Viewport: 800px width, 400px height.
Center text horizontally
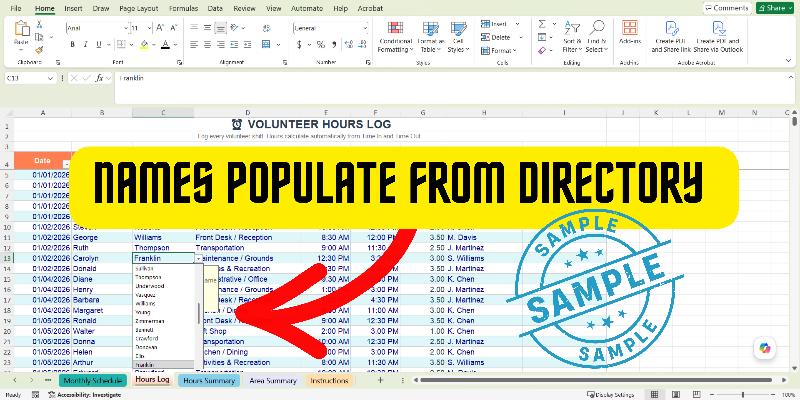coord(207,44)
